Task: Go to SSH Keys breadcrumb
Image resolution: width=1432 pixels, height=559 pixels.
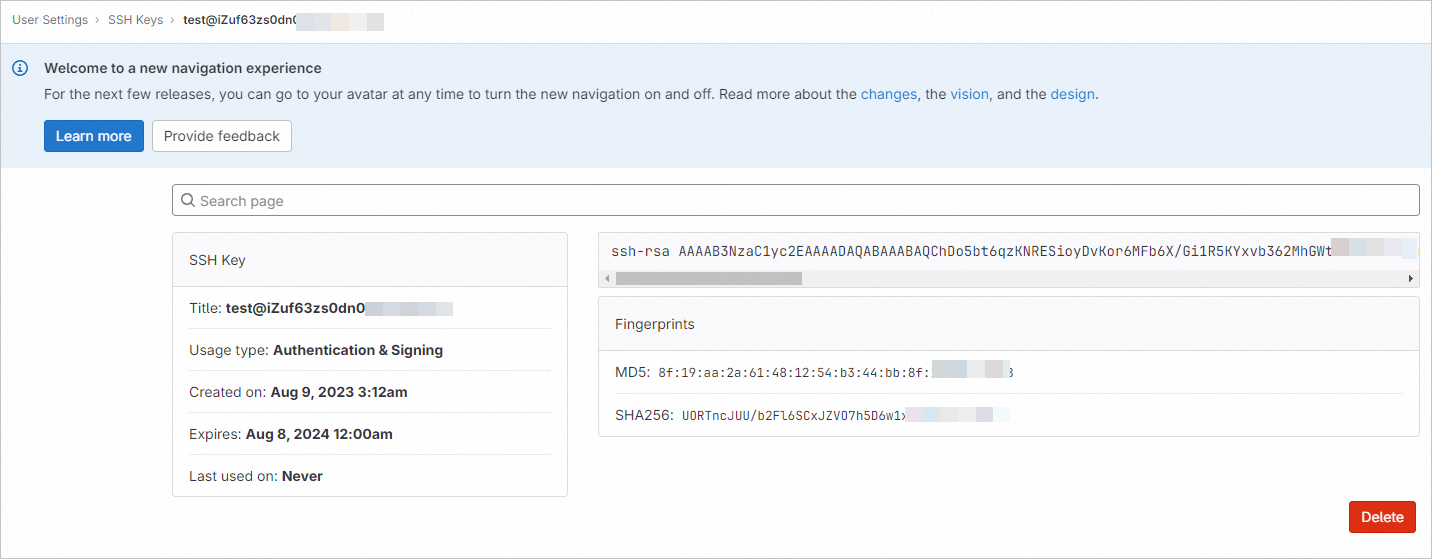Action: click(135, 20)
